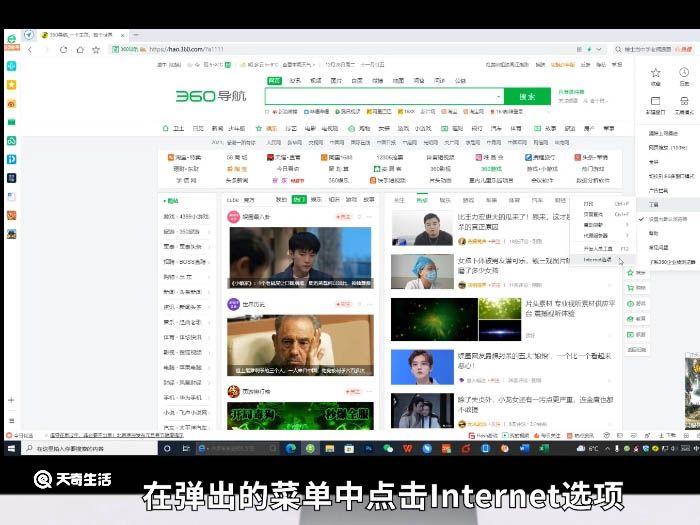Open new window icon in menu panel
Image resolution: width=700 pixels, height=525 pixels.
[x=655, y=101]
